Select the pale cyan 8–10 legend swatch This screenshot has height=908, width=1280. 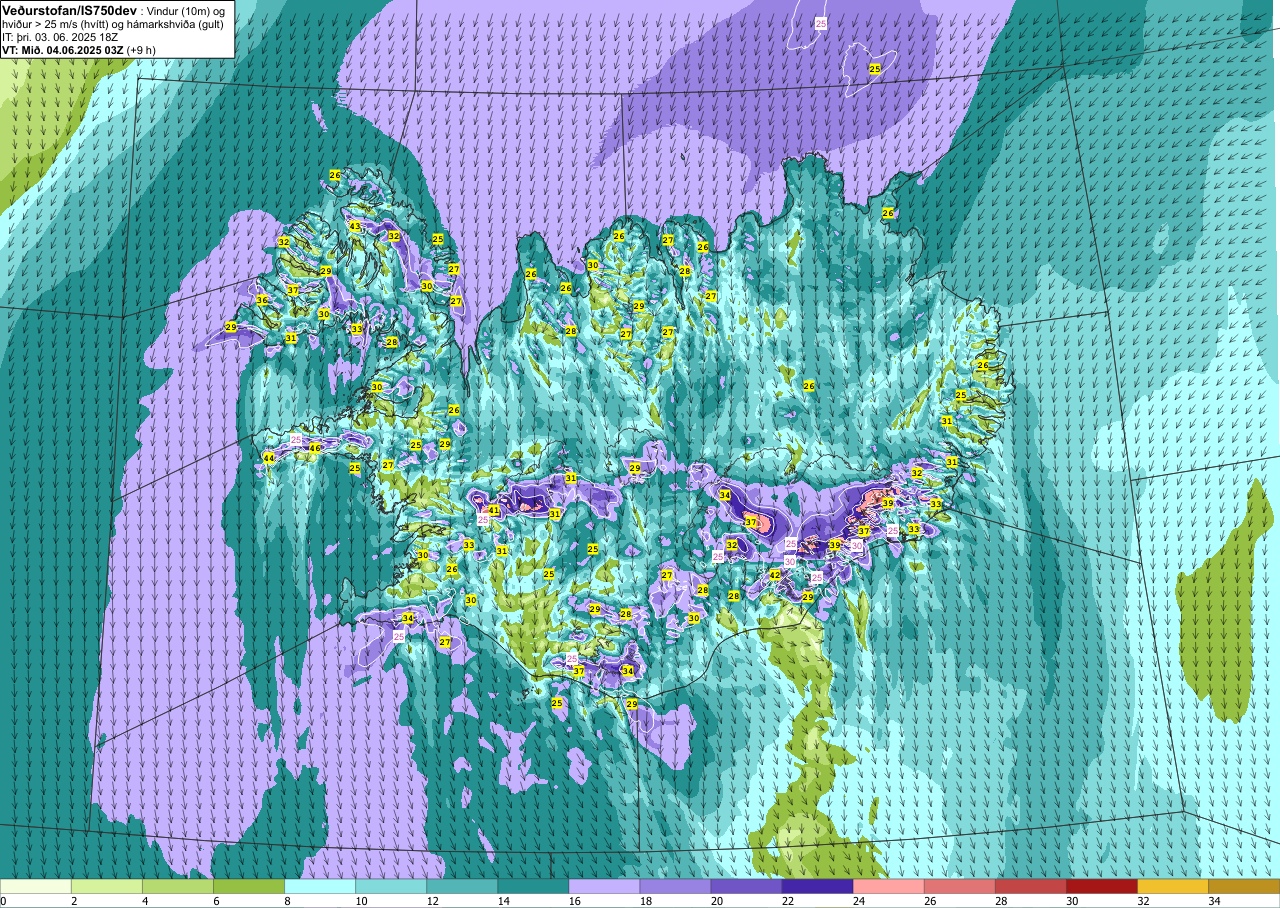(x=320, y=886)
